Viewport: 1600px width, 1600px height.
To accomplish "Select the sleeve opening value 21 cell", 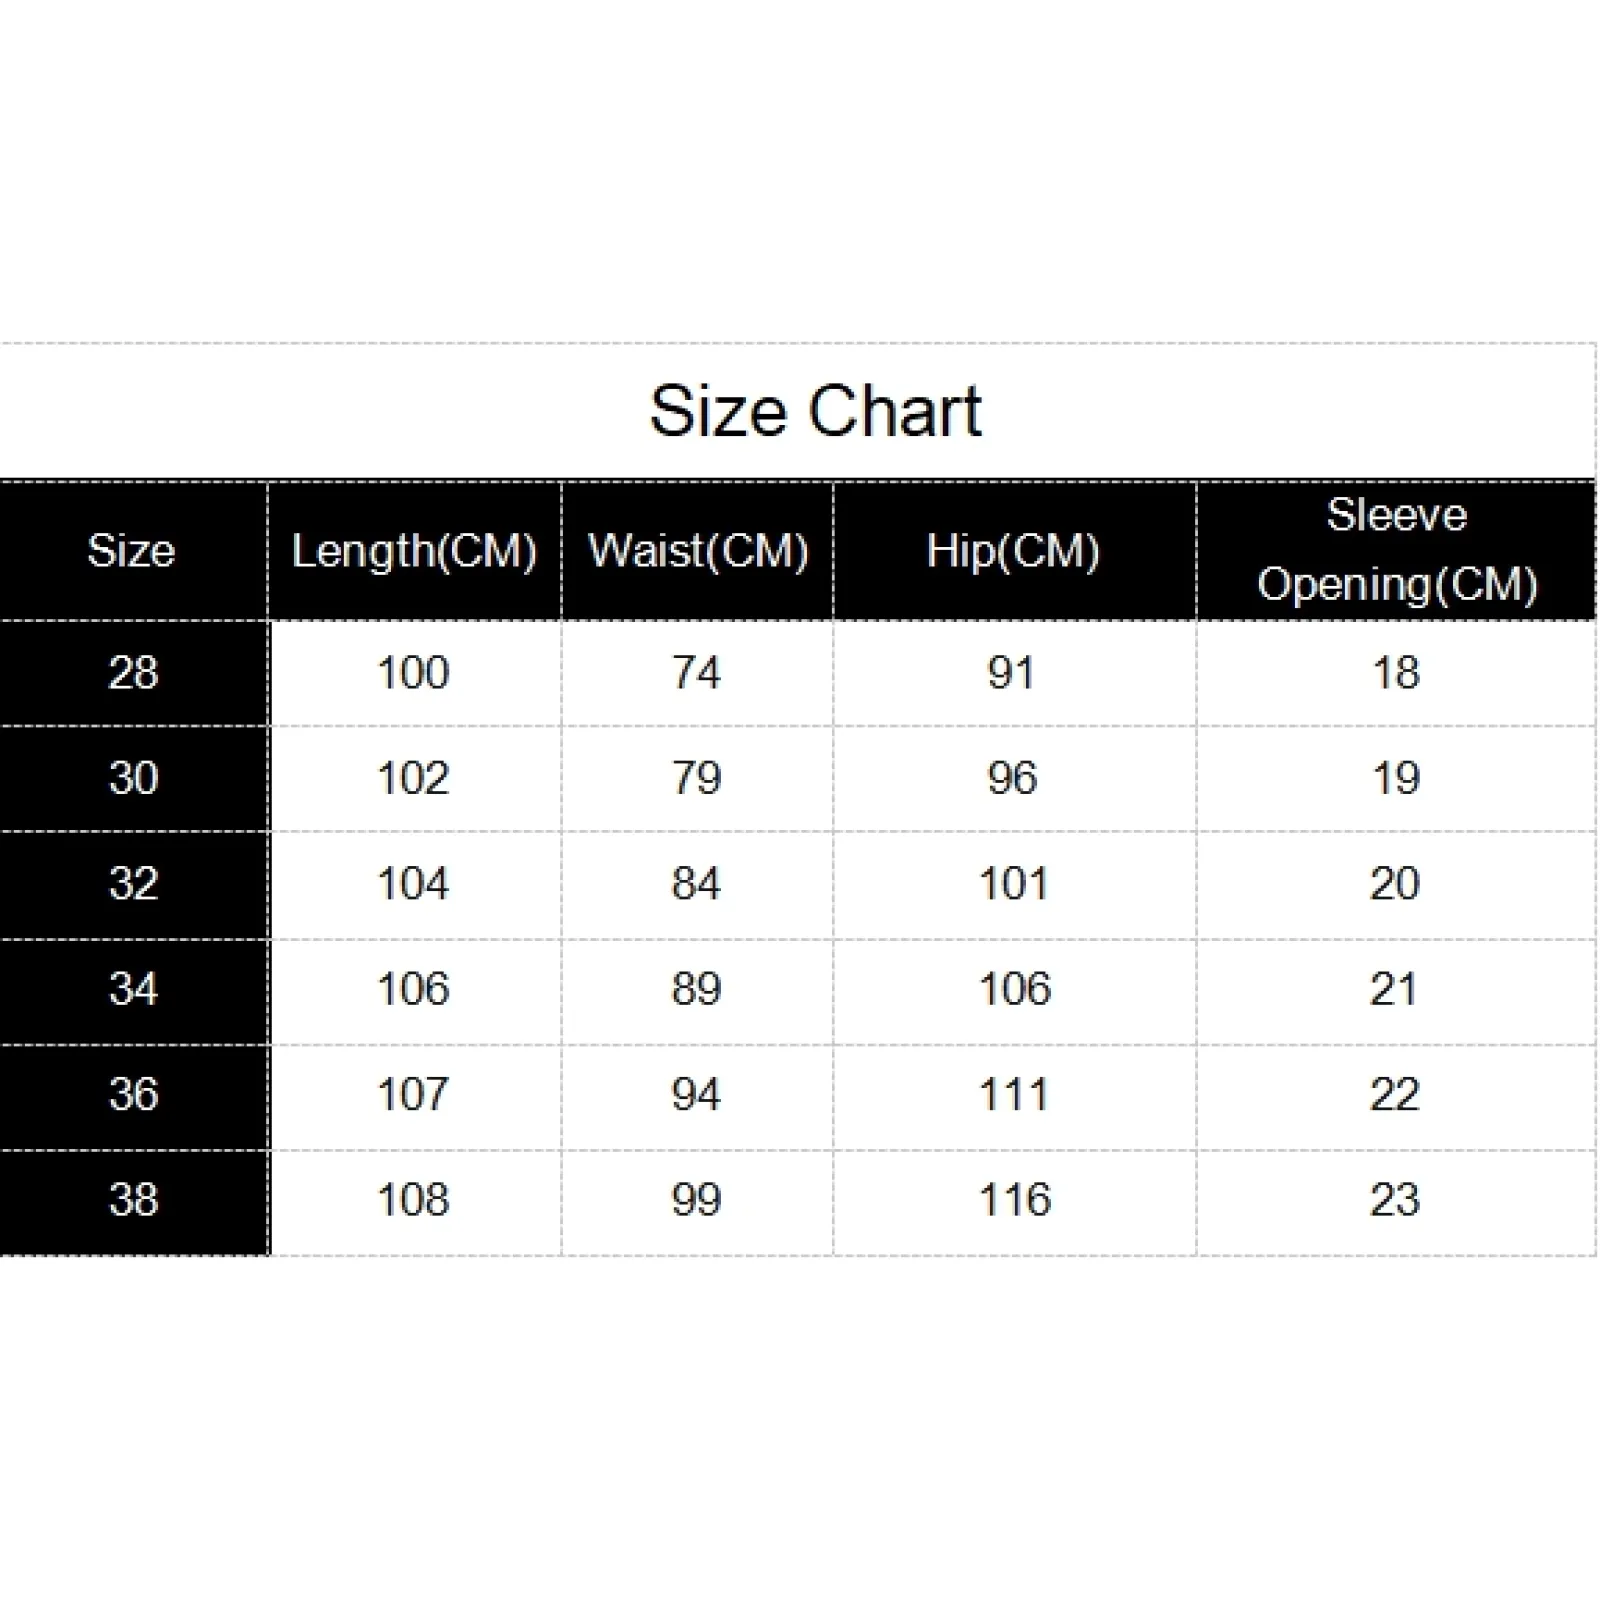I will 1394,990.
